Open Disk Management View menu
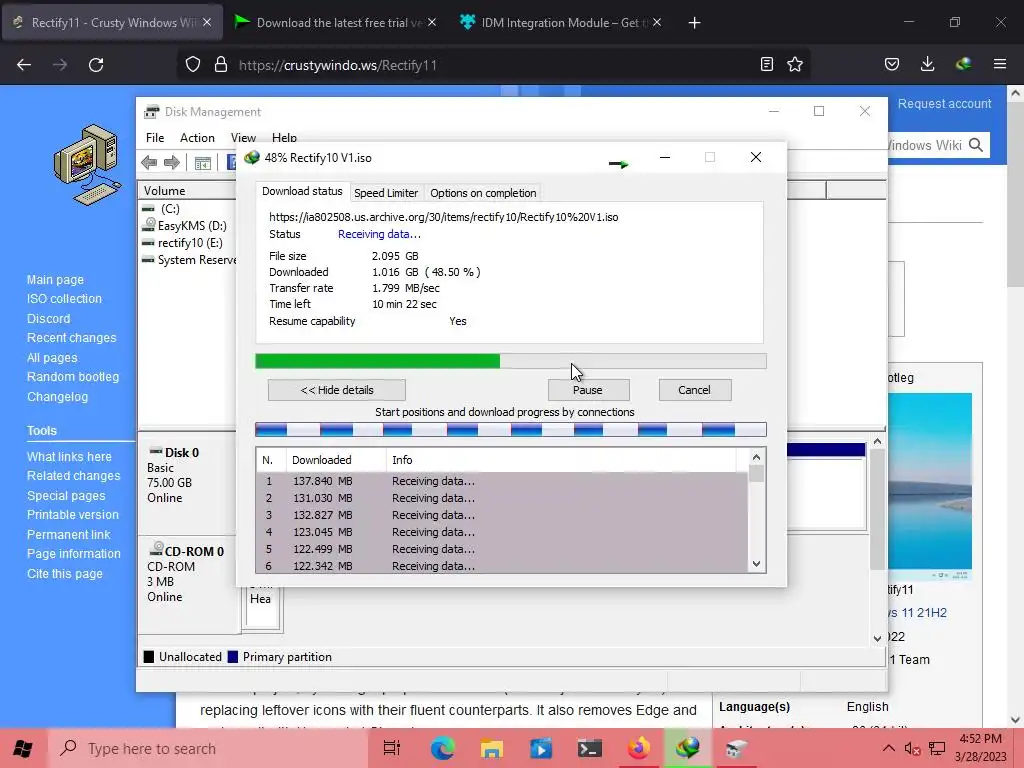The width and height of the screenshot is (1024, 768). tap(243, 138)
